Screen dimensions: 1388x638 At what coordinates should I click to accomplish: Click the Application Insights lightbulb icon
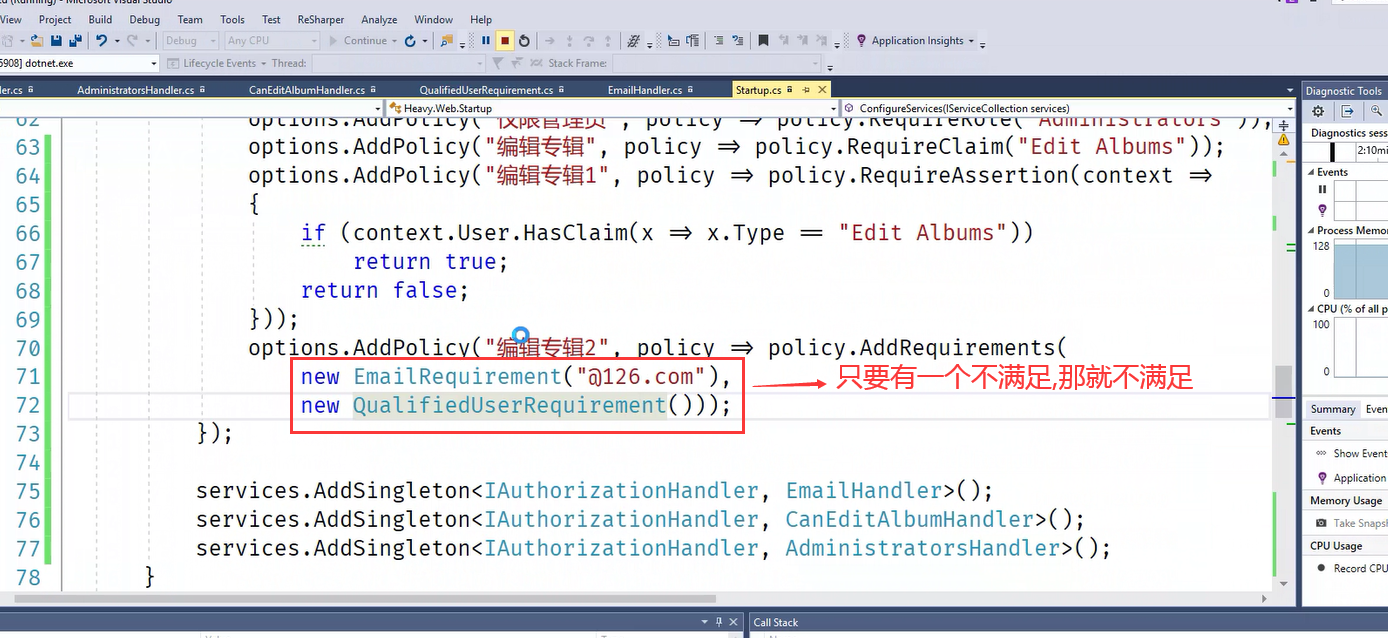862,41
